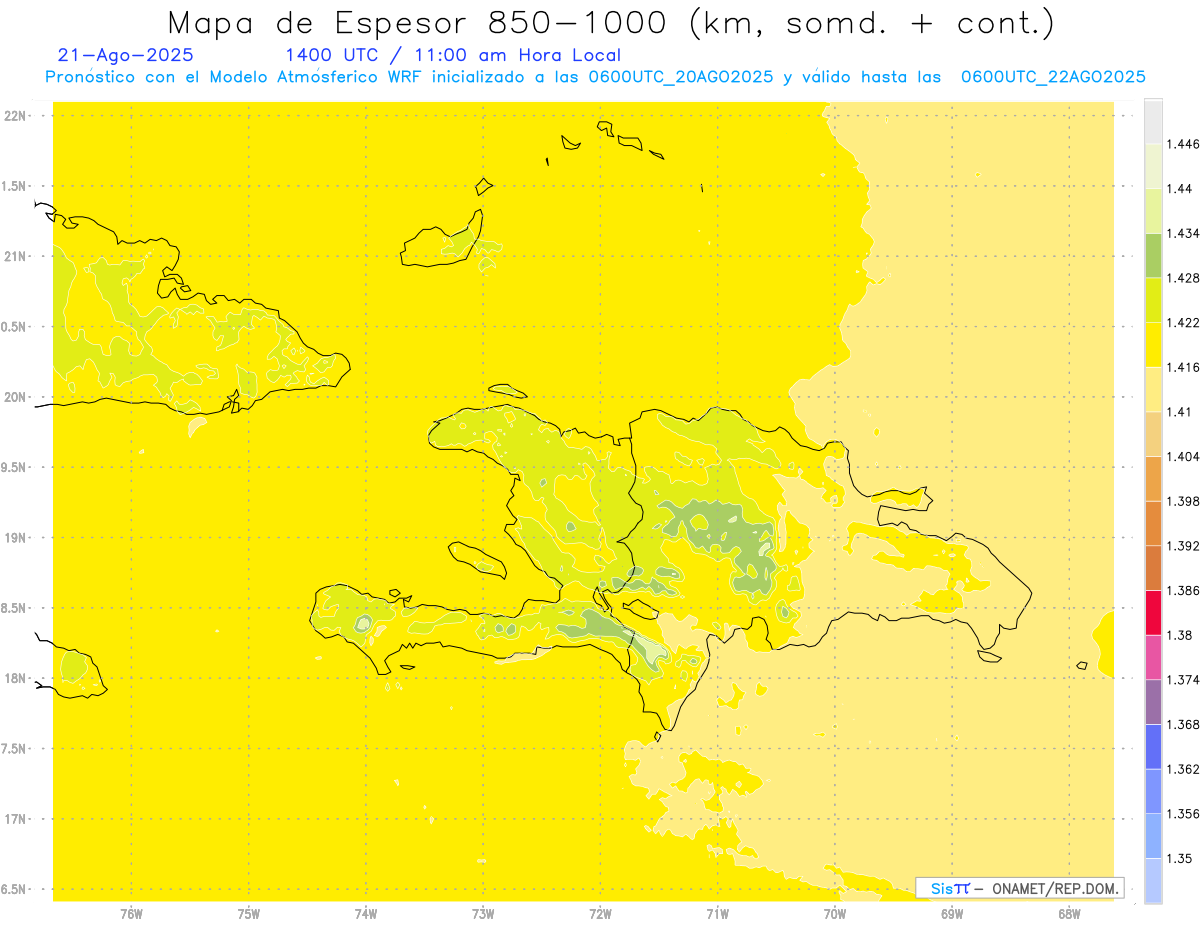Viewport: 1200px width, 927px height.
Task: Click the '74W' longitude label
Action: point(366,913)
